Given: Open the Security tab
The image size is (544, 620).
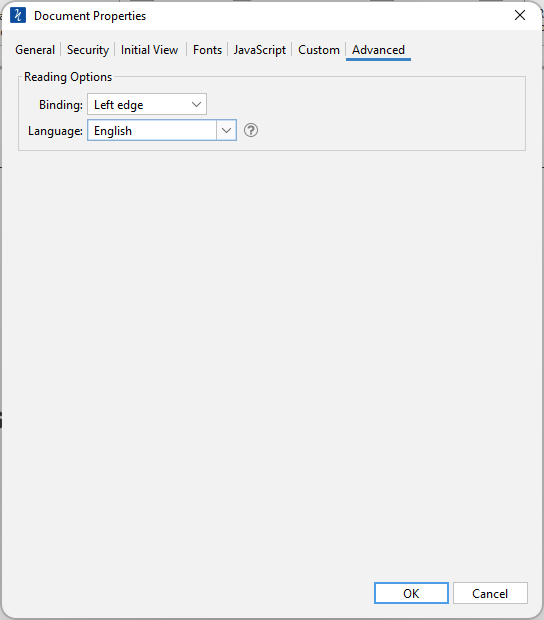Looking at the screenshot, I should [x=88, y=50].
